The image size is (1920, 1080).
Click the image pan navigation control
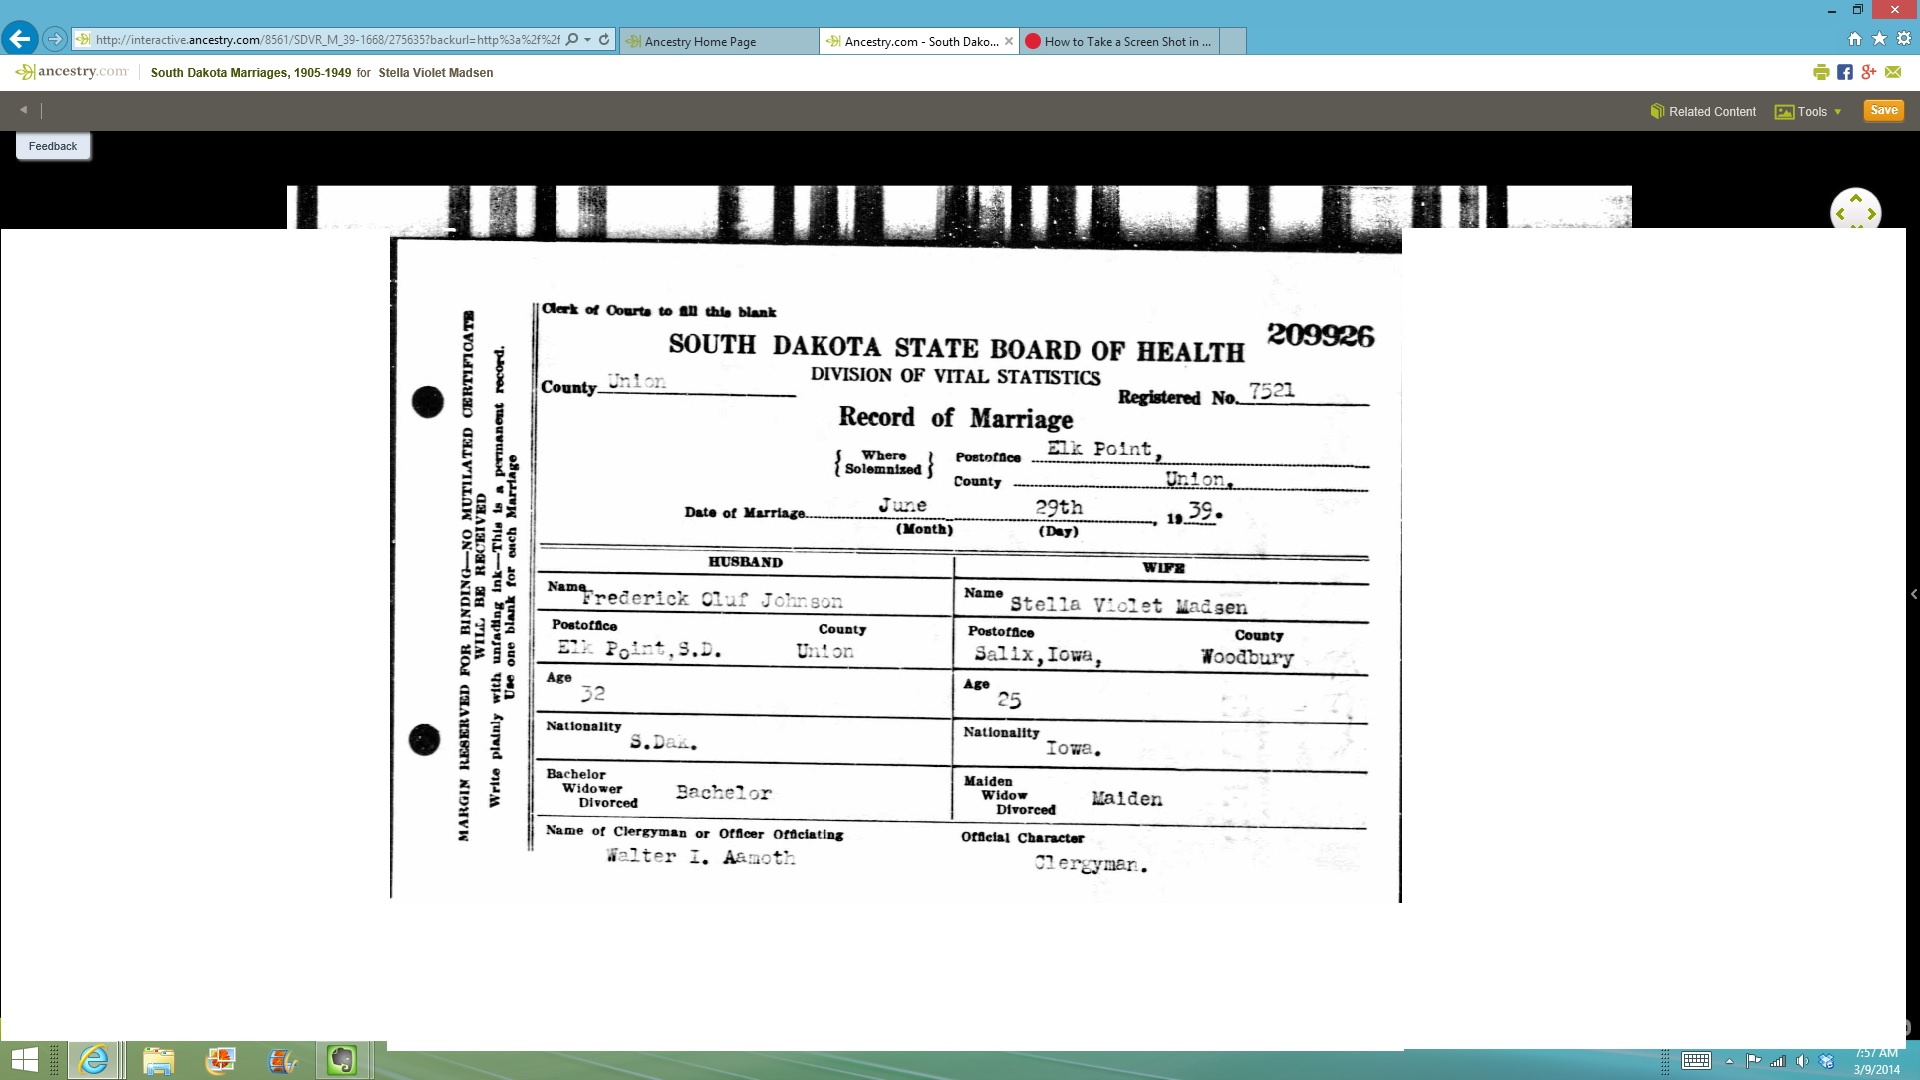(x=1855, y=211)
